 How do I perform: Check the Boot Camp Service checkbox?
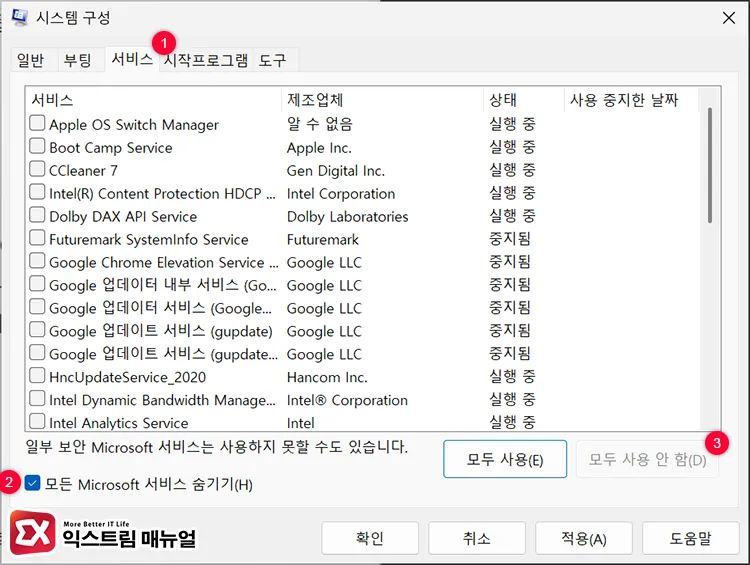[37, 146]
